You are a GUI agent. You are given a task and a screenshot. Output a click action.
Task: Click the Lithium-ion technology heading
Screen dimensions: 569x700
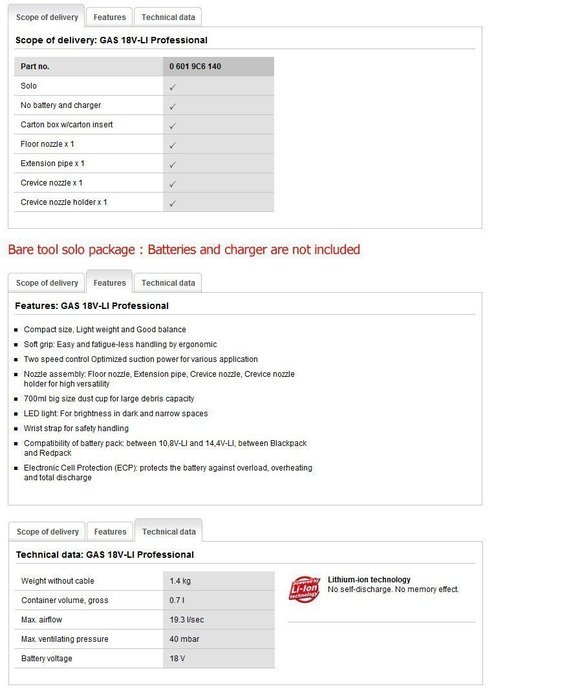point(369,579)
